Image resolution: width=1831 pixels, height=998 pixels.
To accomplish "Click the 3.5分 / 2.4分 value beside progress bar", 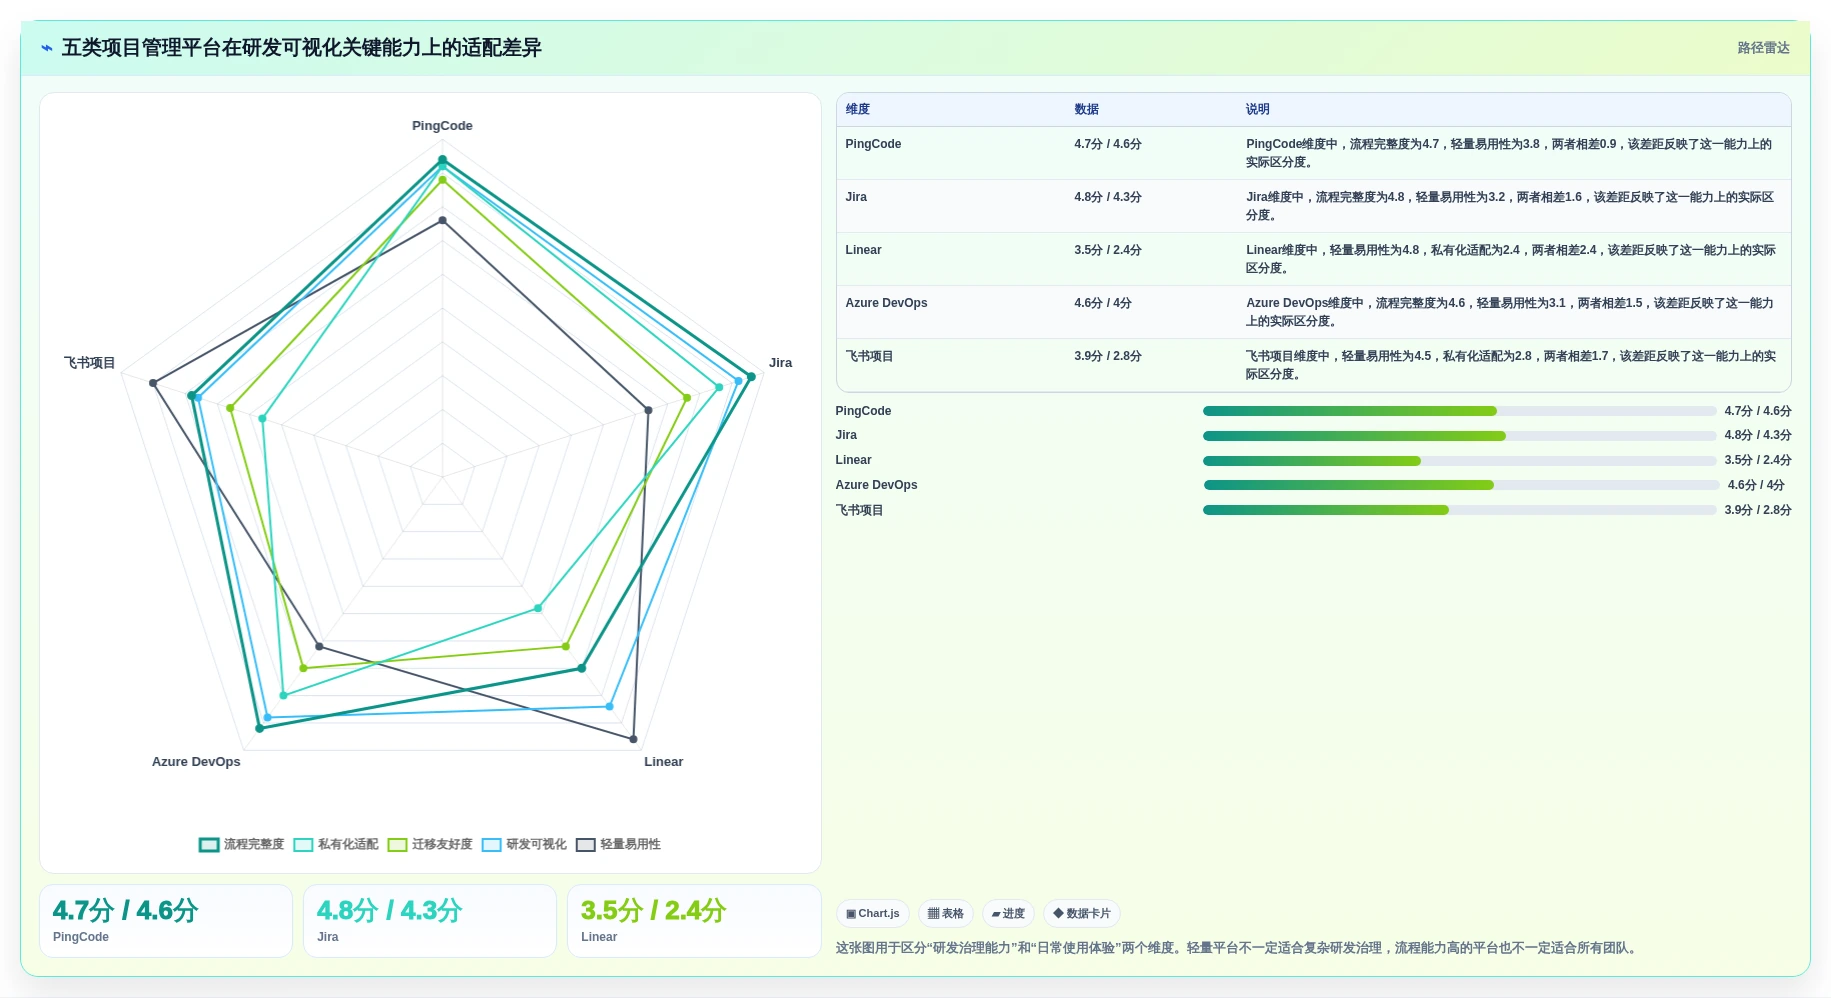I will pyautogui.click(x=1758, y=460).
